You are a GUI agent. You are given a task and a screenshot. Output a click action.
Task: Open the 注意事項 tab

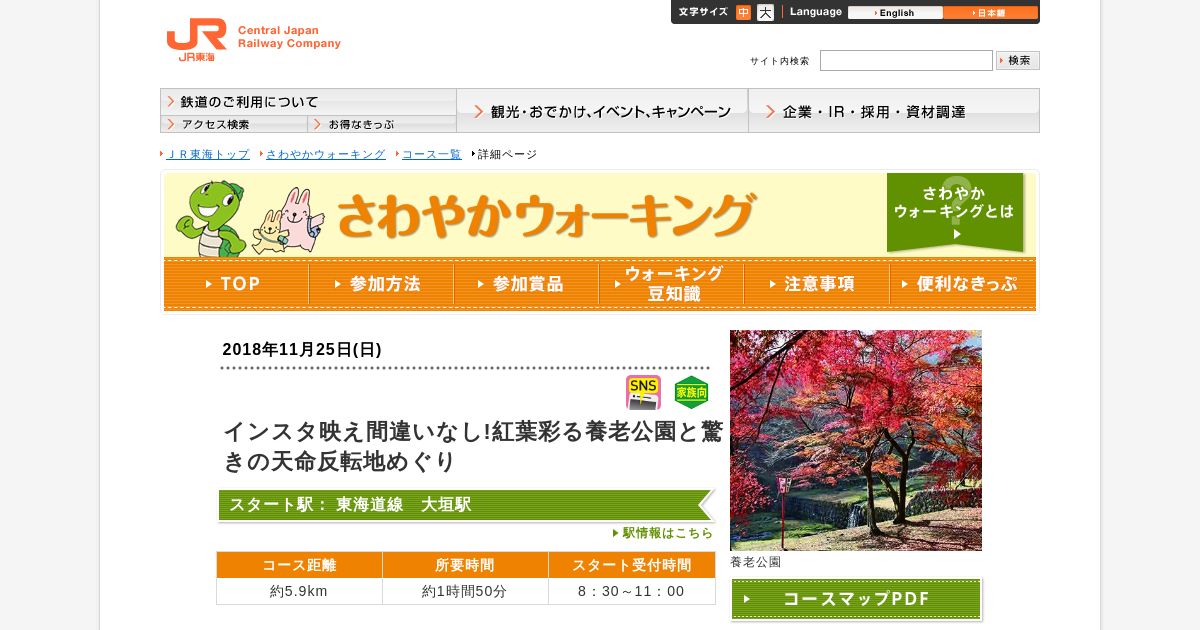coord(816,284)
